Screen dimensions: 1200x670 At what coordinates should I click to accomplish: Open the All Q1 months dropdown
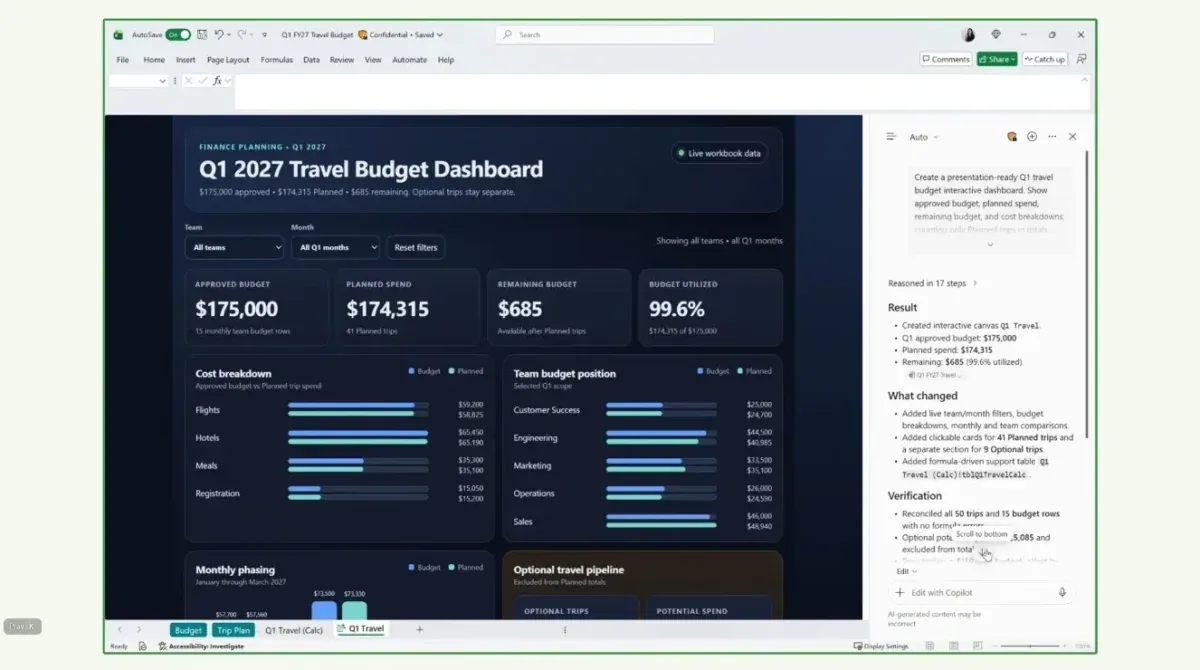tap(336, 247)
